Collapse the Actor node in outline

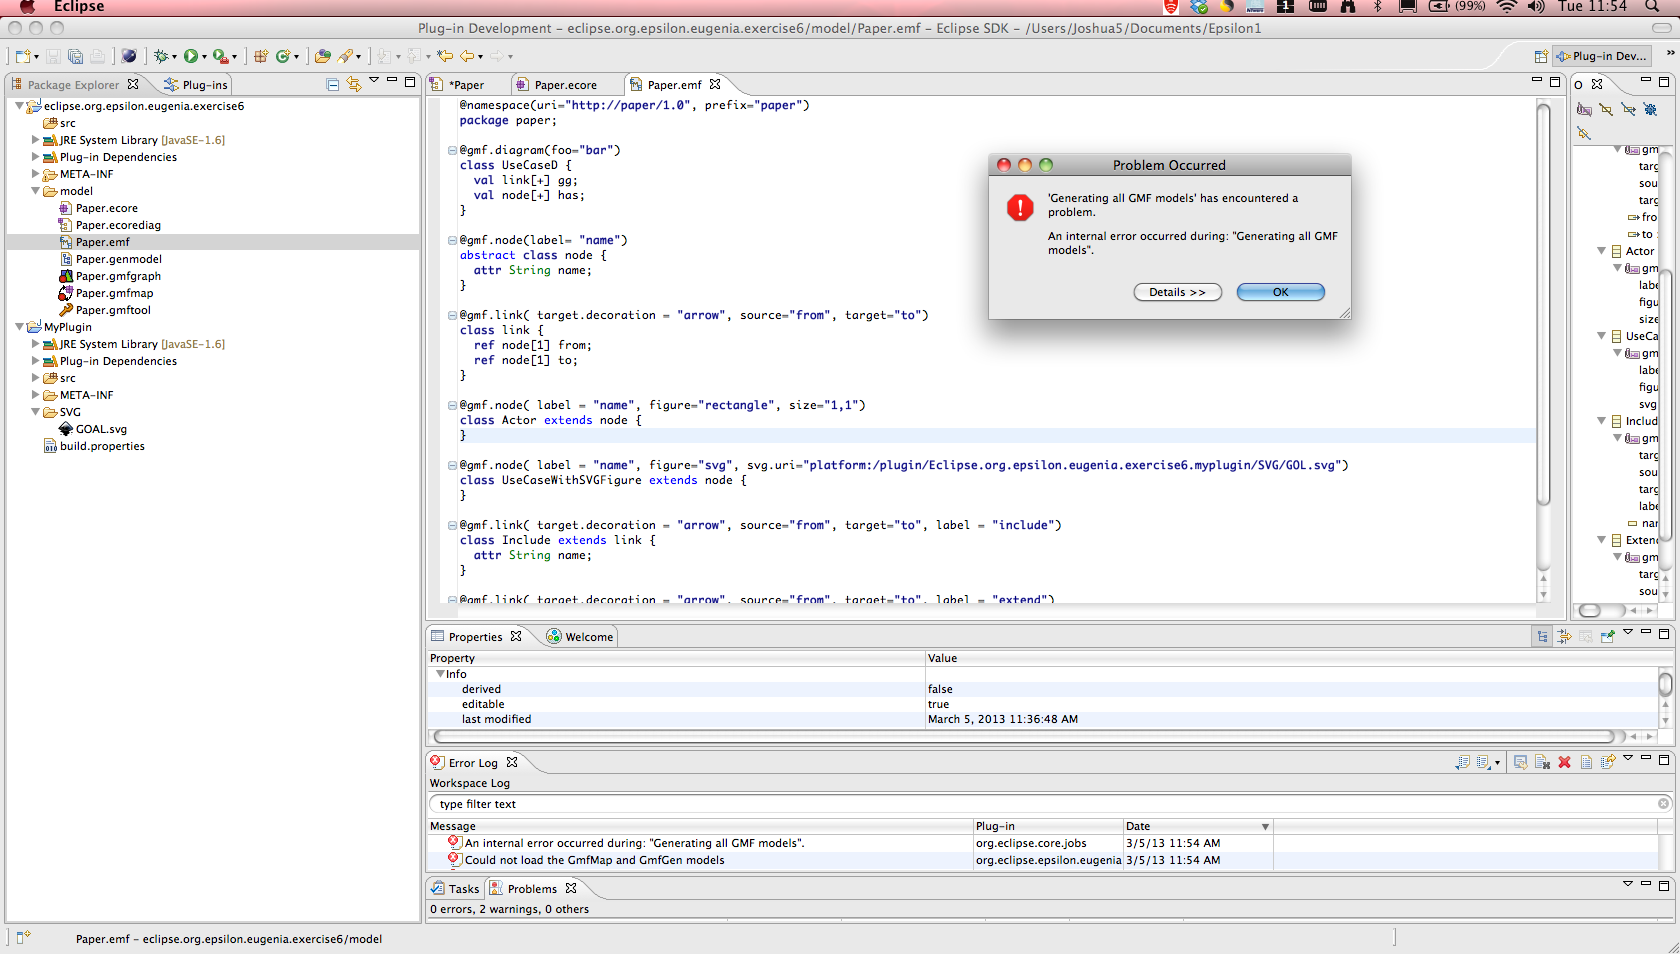click(x=1601, y=251)
